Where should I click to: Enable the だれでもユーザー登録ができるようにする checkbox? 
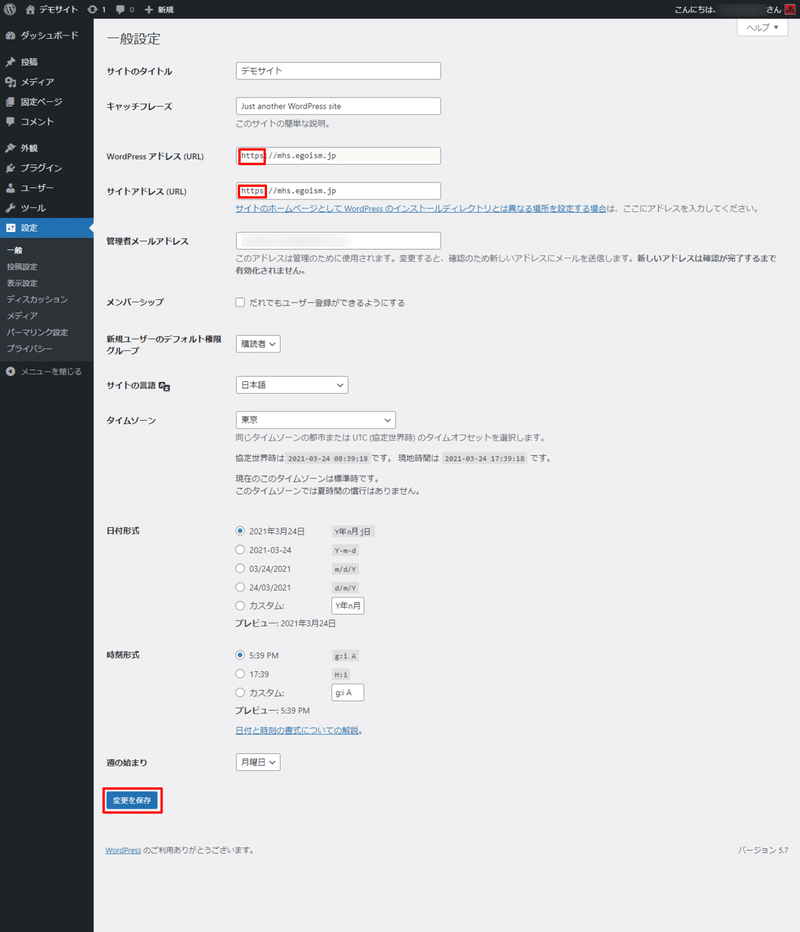(x=240, y=302)
